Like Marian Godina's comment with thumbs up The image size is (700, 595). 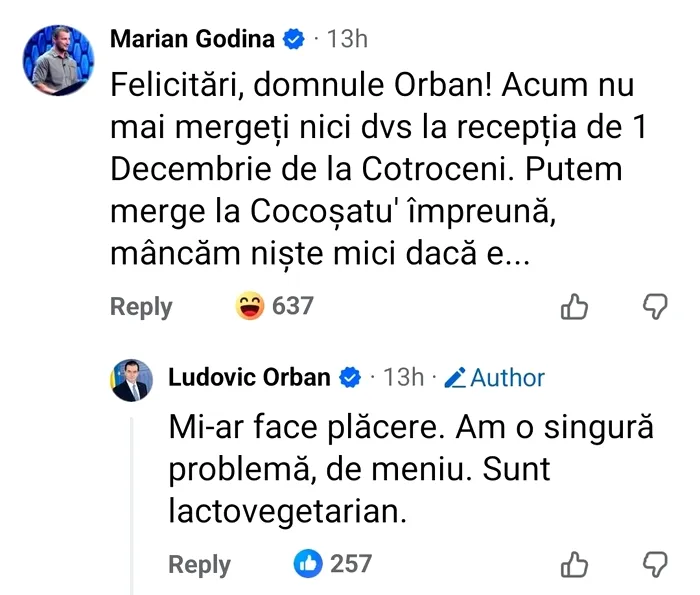coord(574,307)
